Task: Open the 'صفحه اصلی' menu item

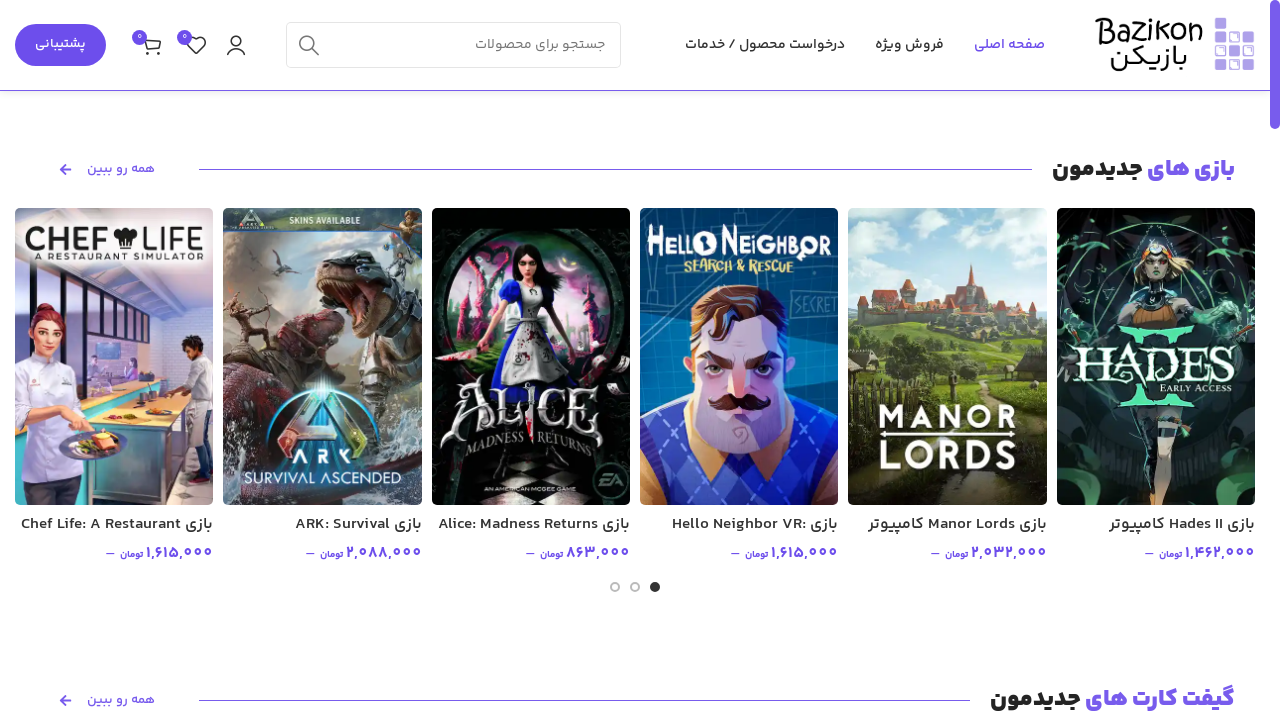Action: 1009,44
